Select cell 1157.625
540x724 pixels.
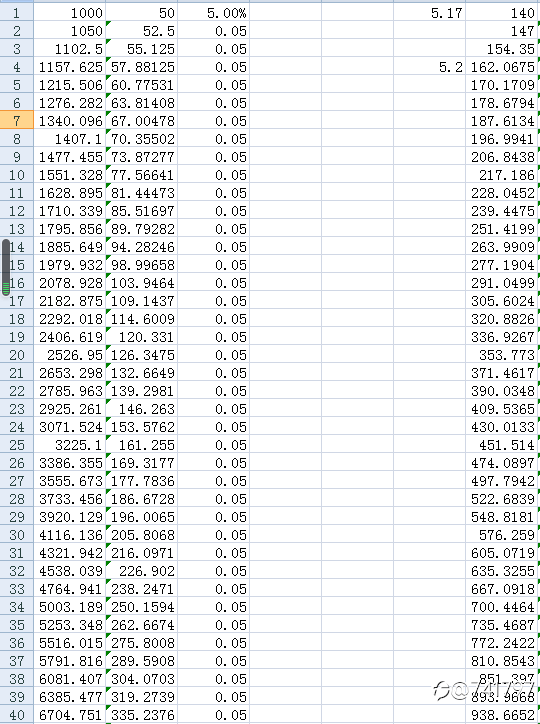(x=70, y=66)
